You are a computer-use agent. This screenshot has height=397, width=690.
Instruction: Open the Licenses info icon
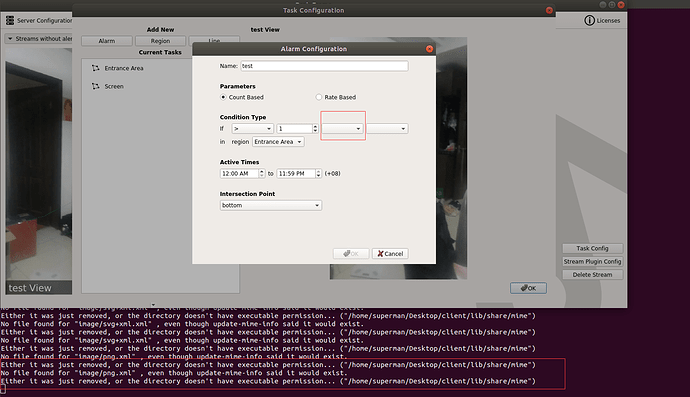pyautogui.click(x=589, y=20)
